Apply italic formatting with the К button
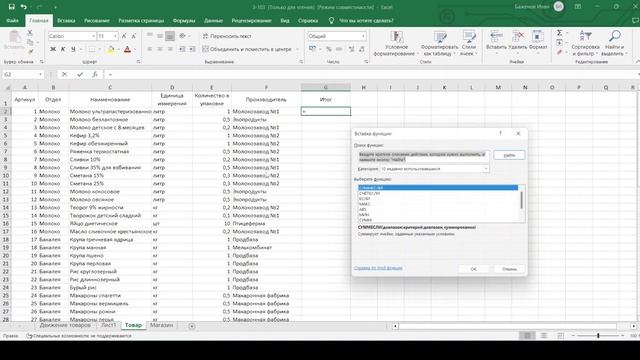640x360 pixels. click(63, 49)
